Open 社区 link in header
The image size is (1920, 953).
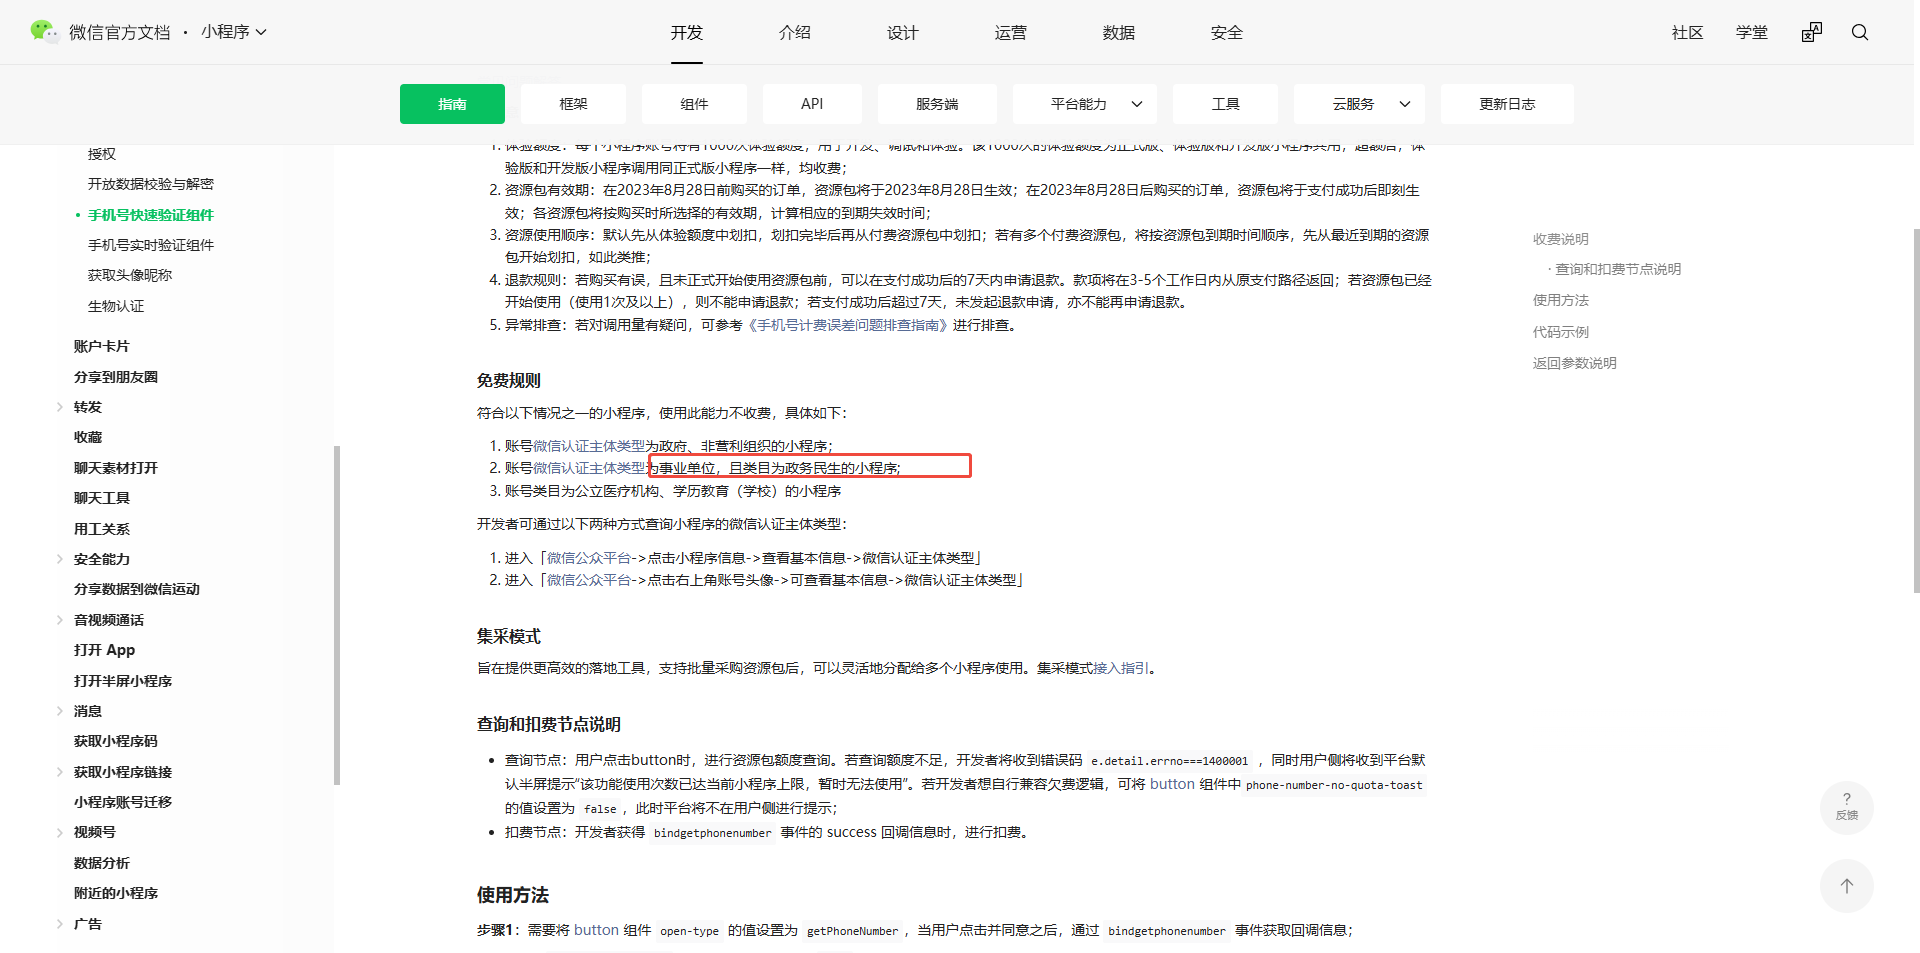pos(1688,32)
